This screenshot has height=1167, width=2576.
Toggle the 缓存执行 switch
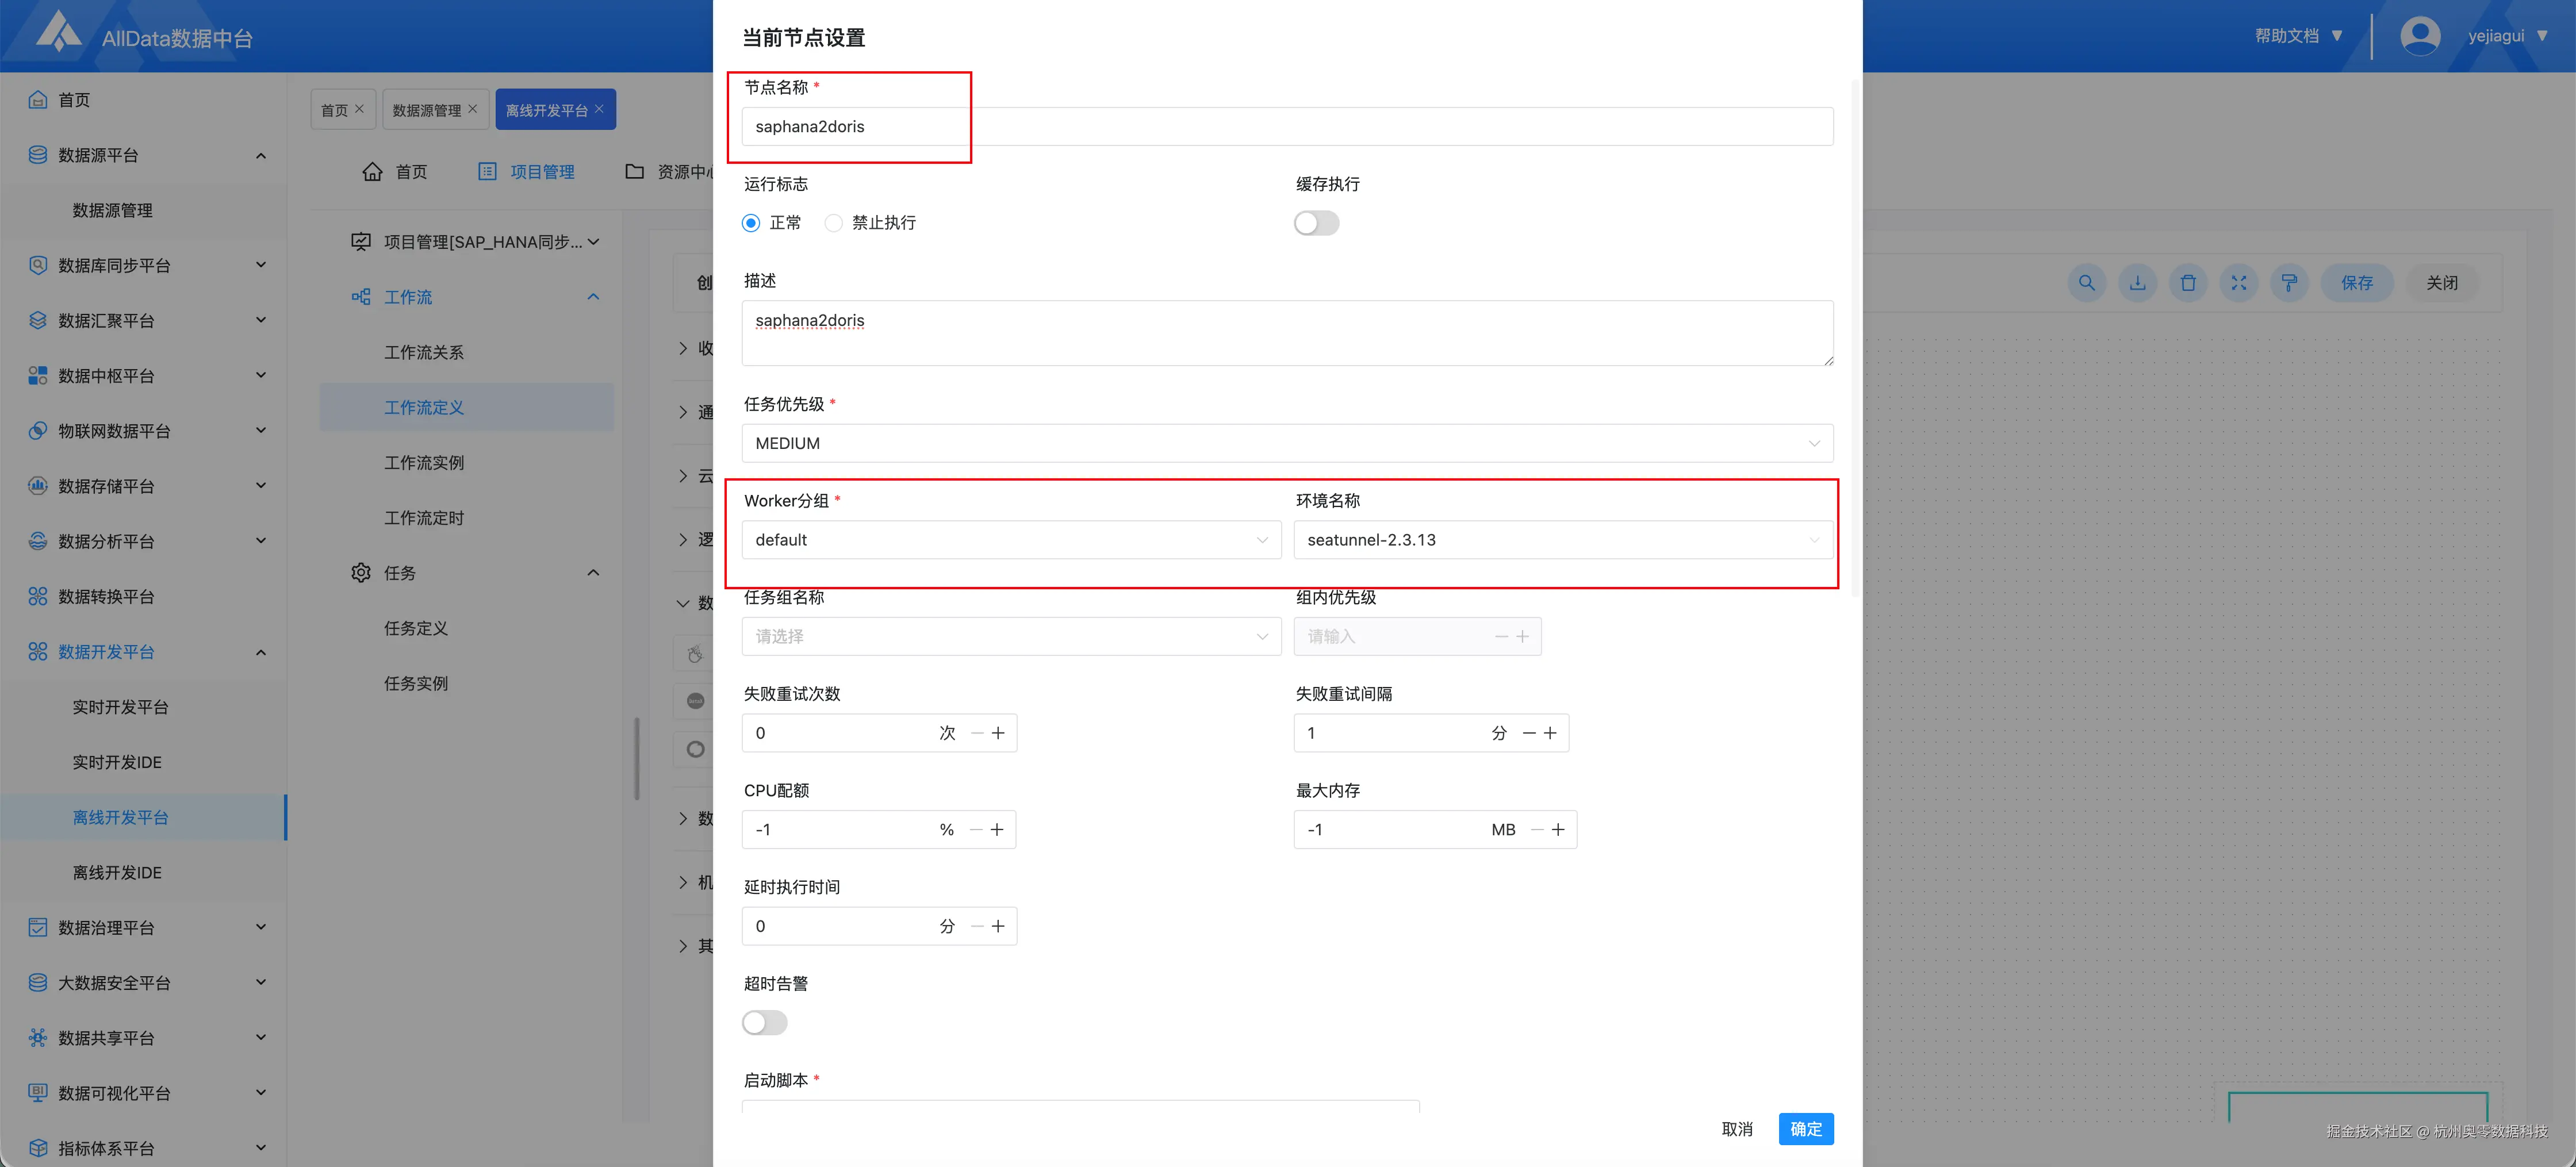pyautogui.click(x=1316, y=223)
